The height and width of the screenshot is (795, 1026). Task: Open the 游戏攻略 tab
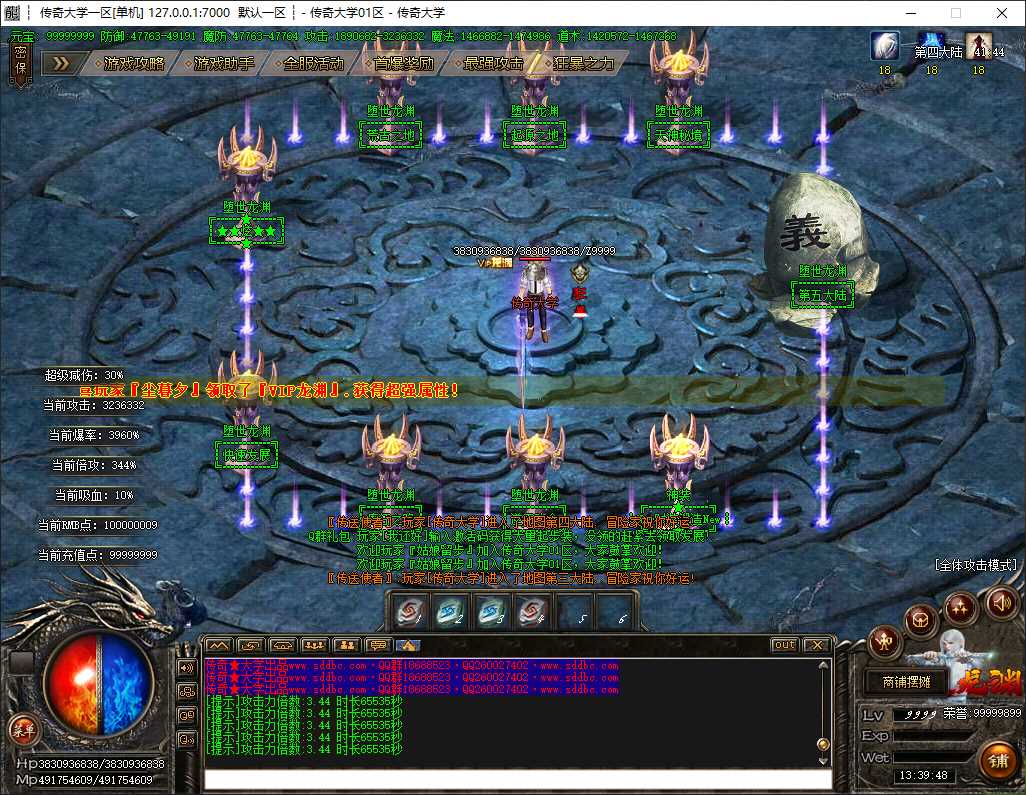pos(134,63)
